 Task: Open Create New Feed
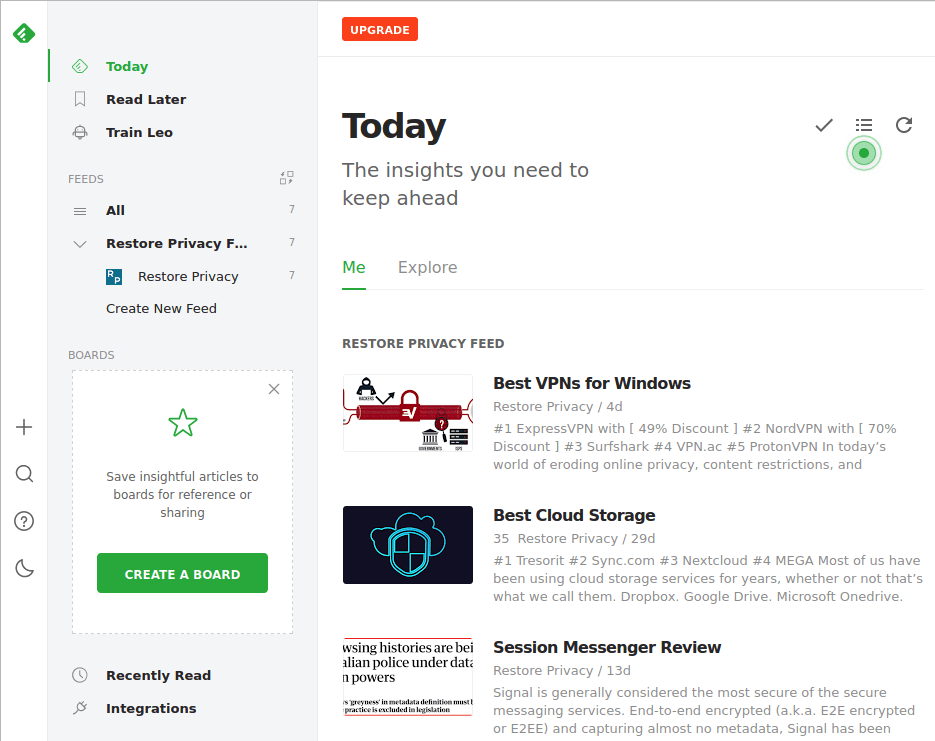(x=161, y=308)
